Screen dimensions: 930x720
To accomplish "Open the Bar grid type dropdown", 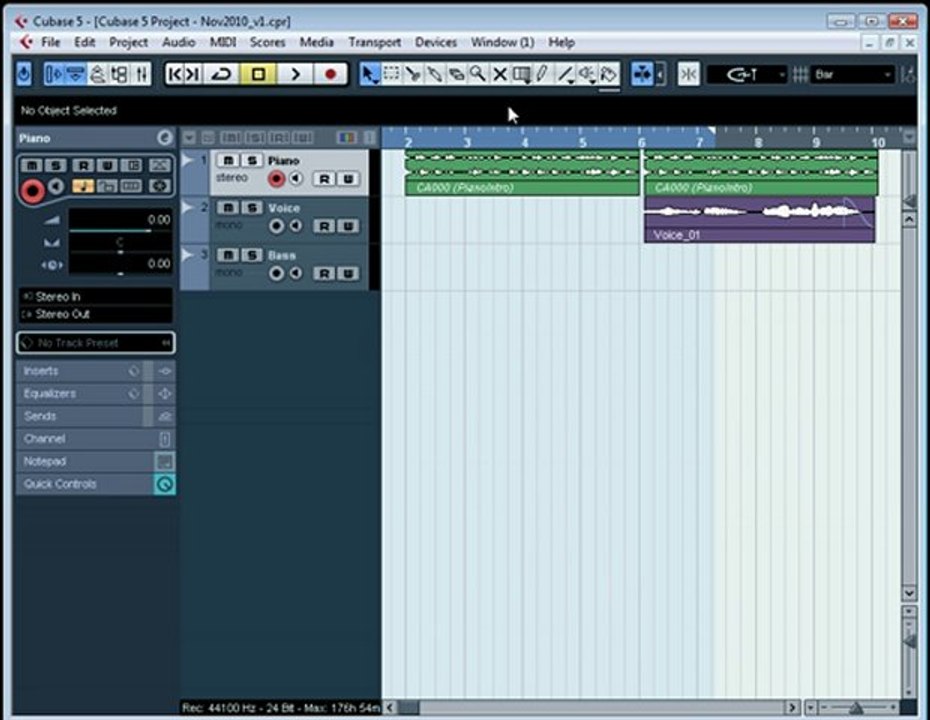I will click(x=852, y=75).
